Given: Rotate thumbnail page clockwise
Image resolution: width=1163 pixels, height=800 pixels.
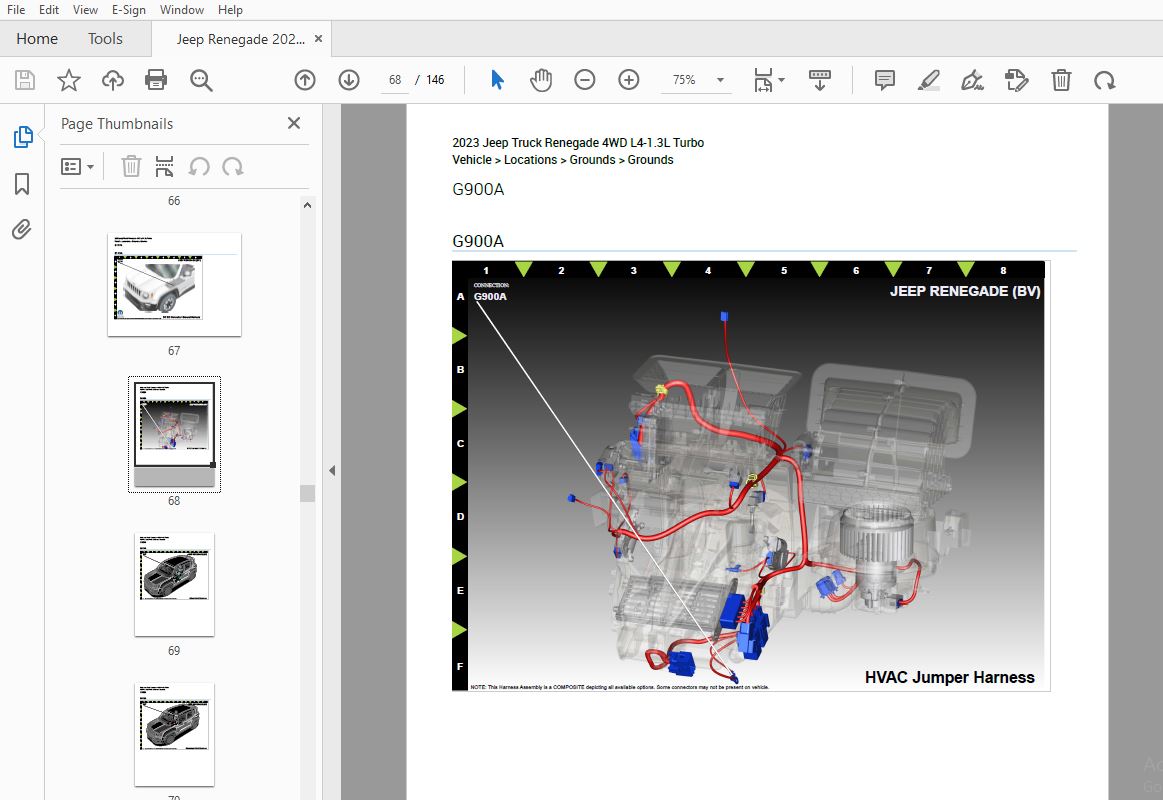Looking at the screenshot, I should point(233,166).
